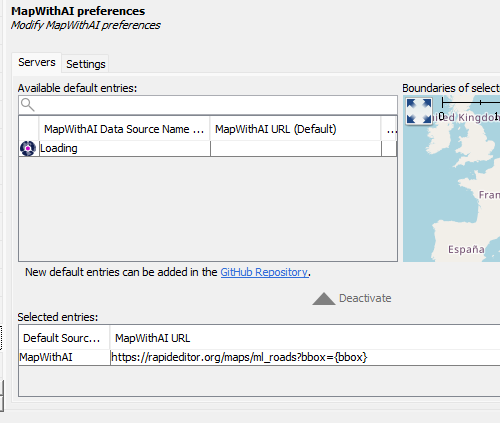The width and height of the screenshot is (500, 423).
Task: Click the Deactivate triangle arrow icon
Action: point(324,299)
